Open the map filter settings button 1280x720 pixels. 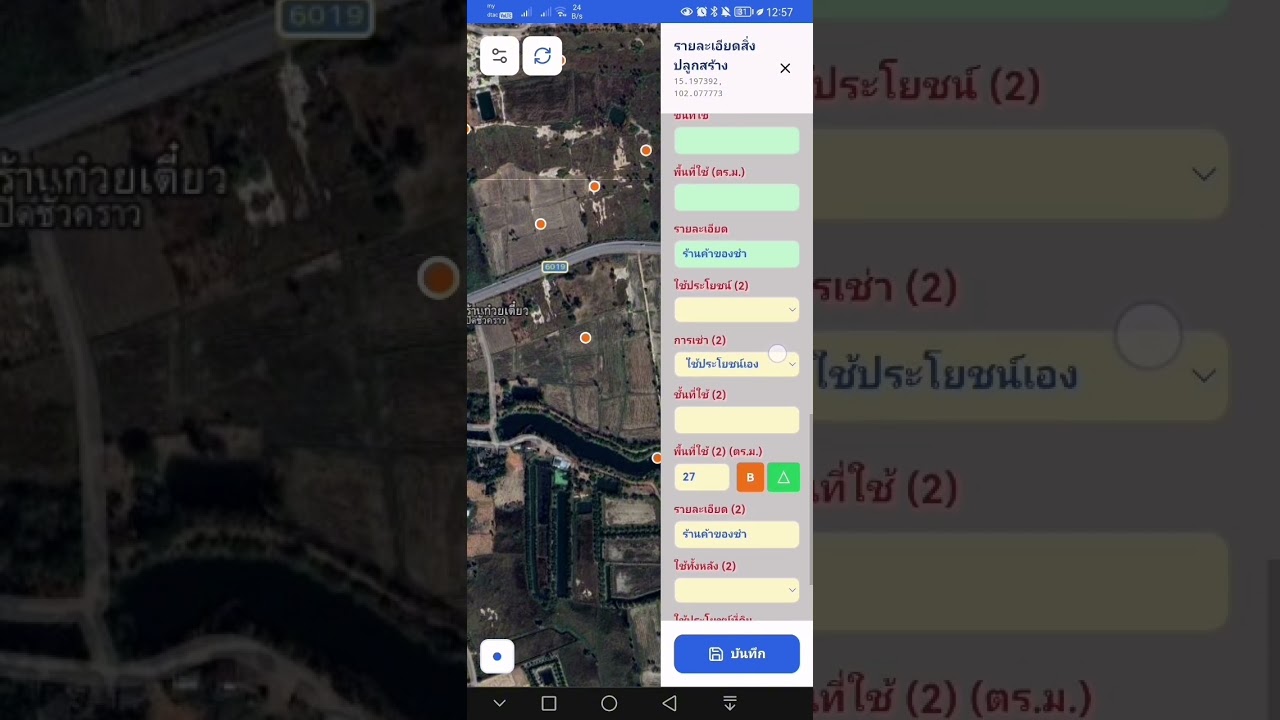(499, 56)
